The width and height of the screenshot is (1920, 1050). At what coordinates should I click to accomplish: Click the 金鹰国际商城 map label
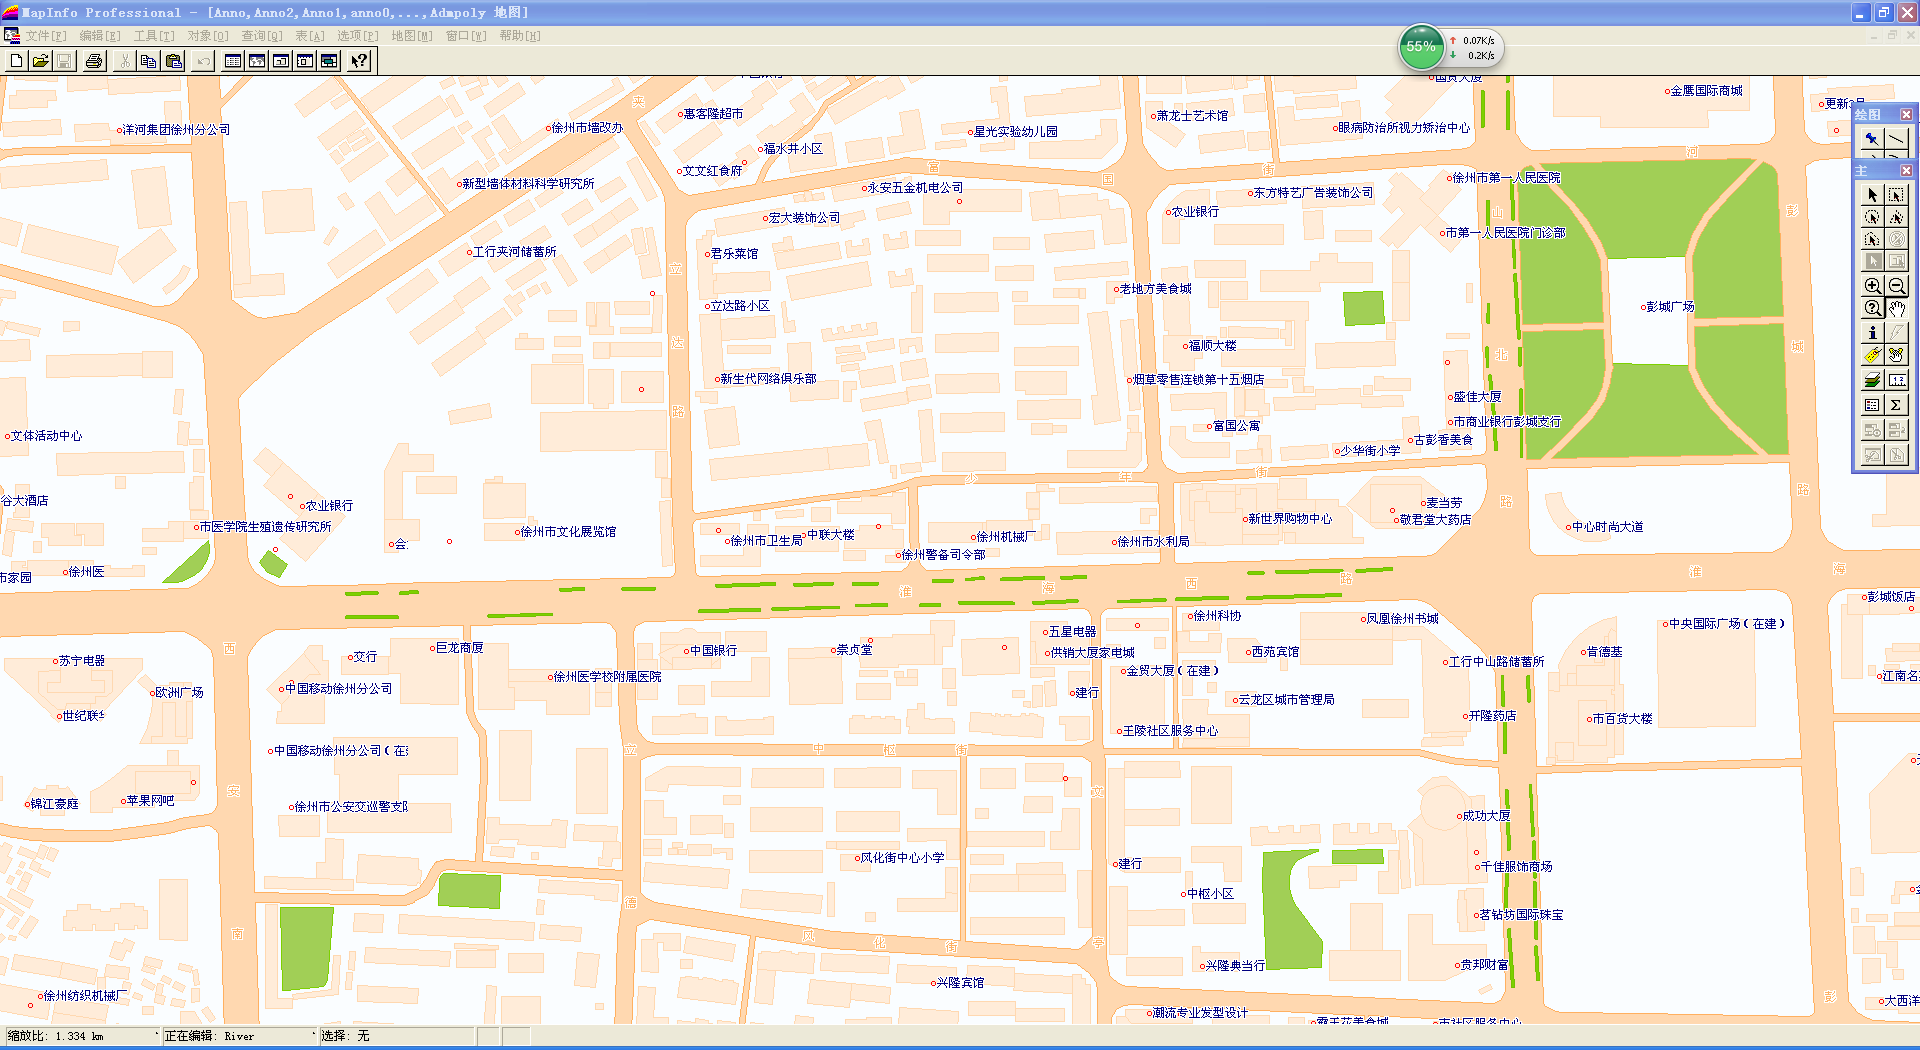[x=1706, y=91]
